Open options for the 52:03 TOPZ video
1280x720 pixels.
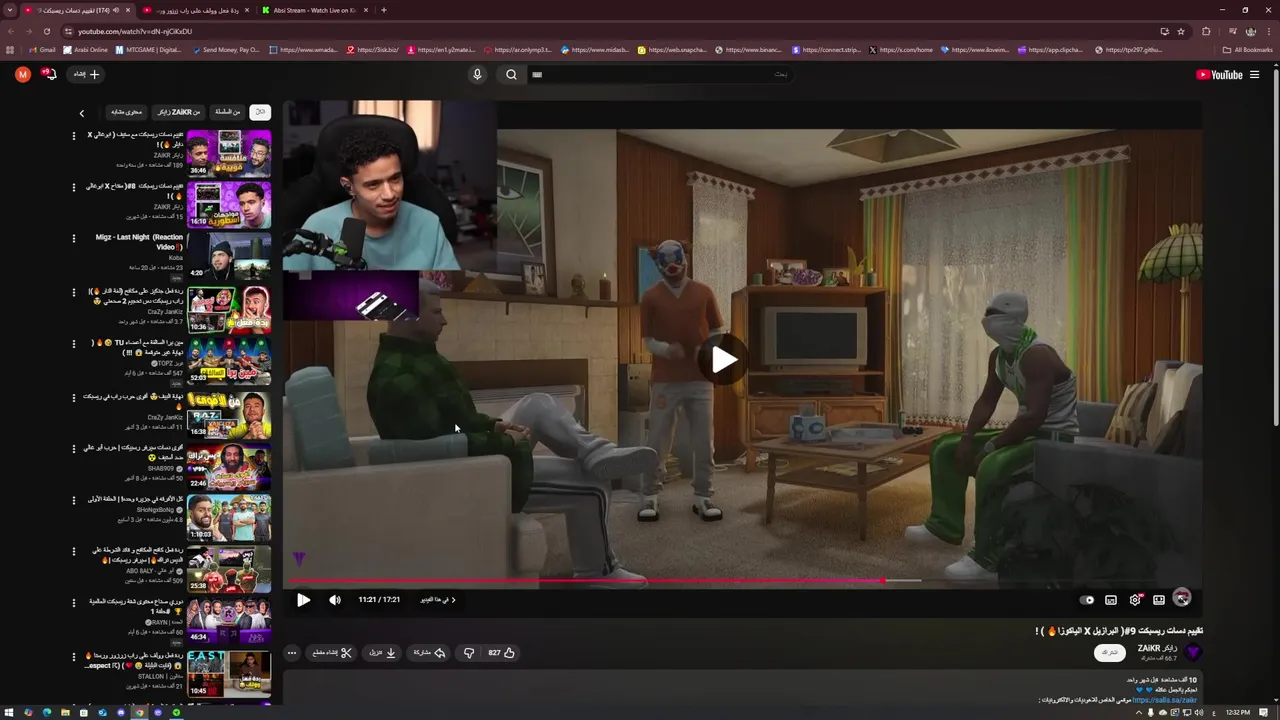click(73, 344)
